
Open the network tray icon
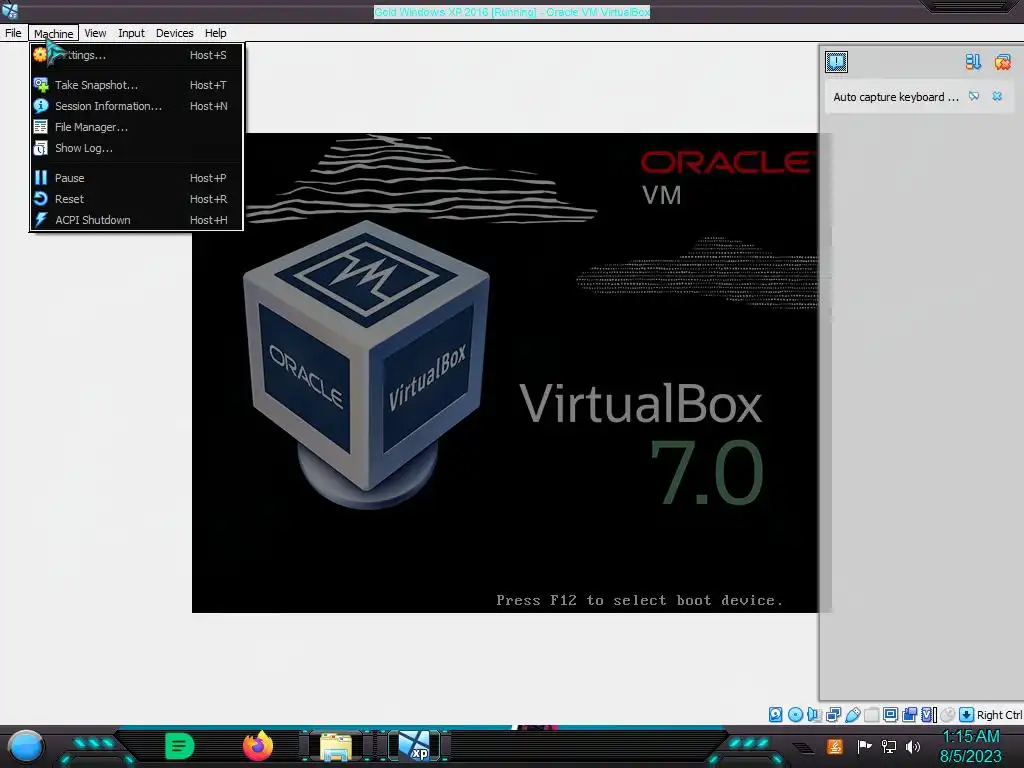(x=889, y=746)
